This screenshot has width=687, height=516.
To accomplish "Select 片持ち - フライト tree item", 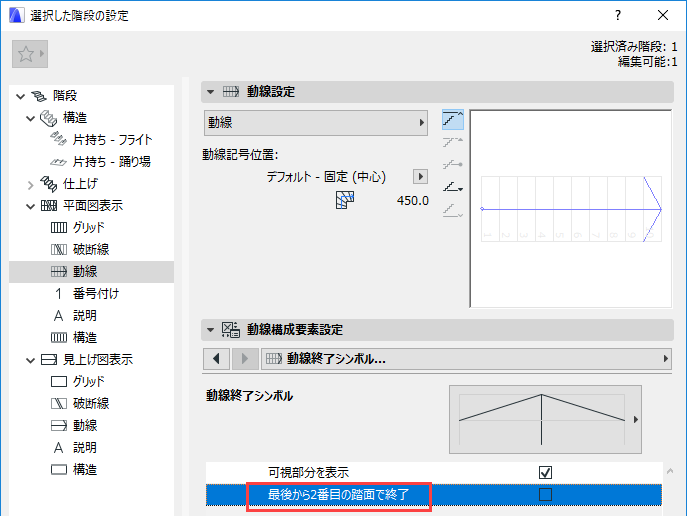I will point(112,140).
